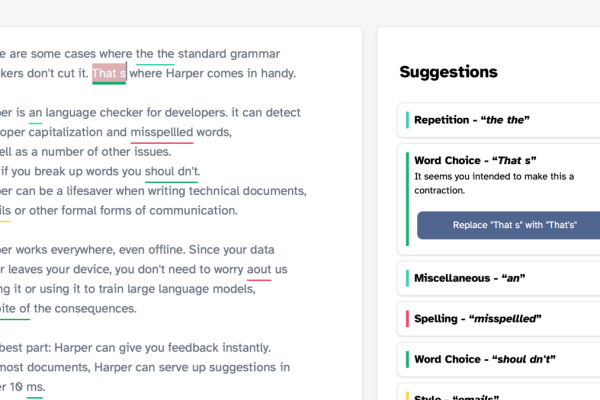Click "works everywhere, even offline" sentence

[101, 250]
